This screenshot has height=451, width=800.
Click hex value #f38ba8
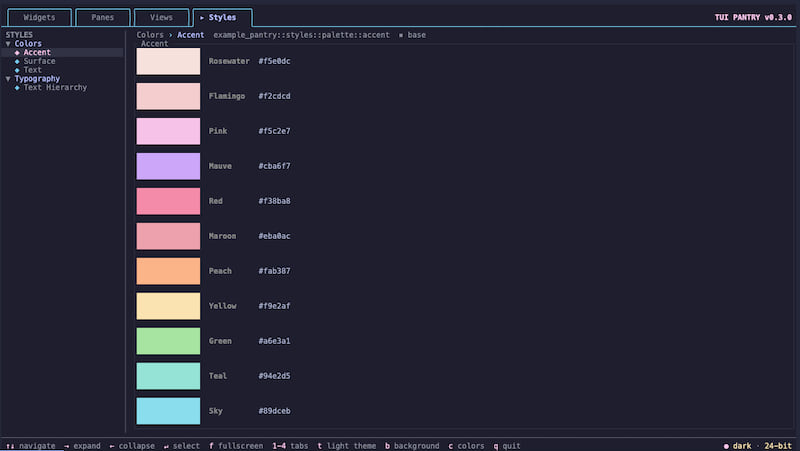[x=274, y=201]
